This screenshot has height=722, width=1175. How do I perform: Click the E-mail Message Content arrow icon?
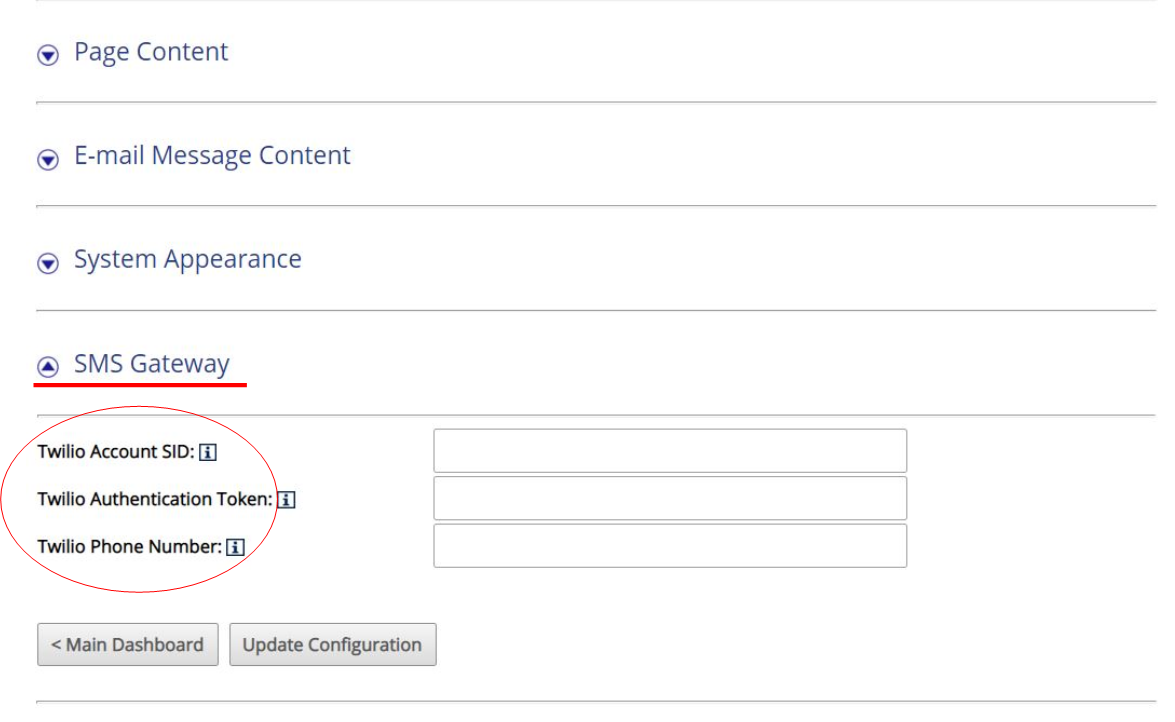click(x=48, y=159)
